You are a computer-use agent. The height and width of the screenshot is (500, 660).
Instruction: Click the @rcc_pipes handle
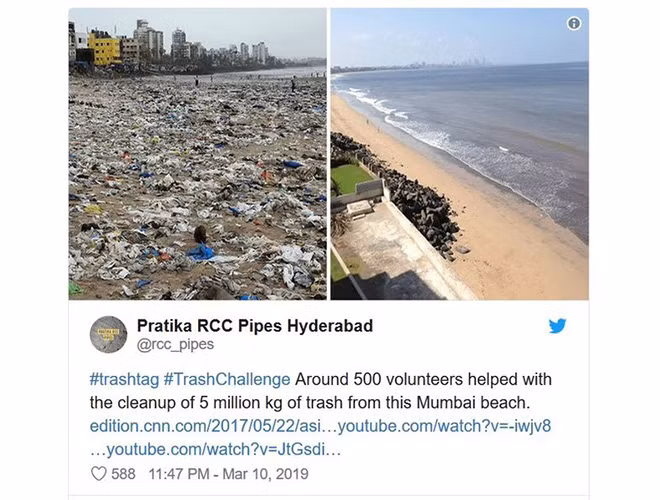click(x=176, y=344)
